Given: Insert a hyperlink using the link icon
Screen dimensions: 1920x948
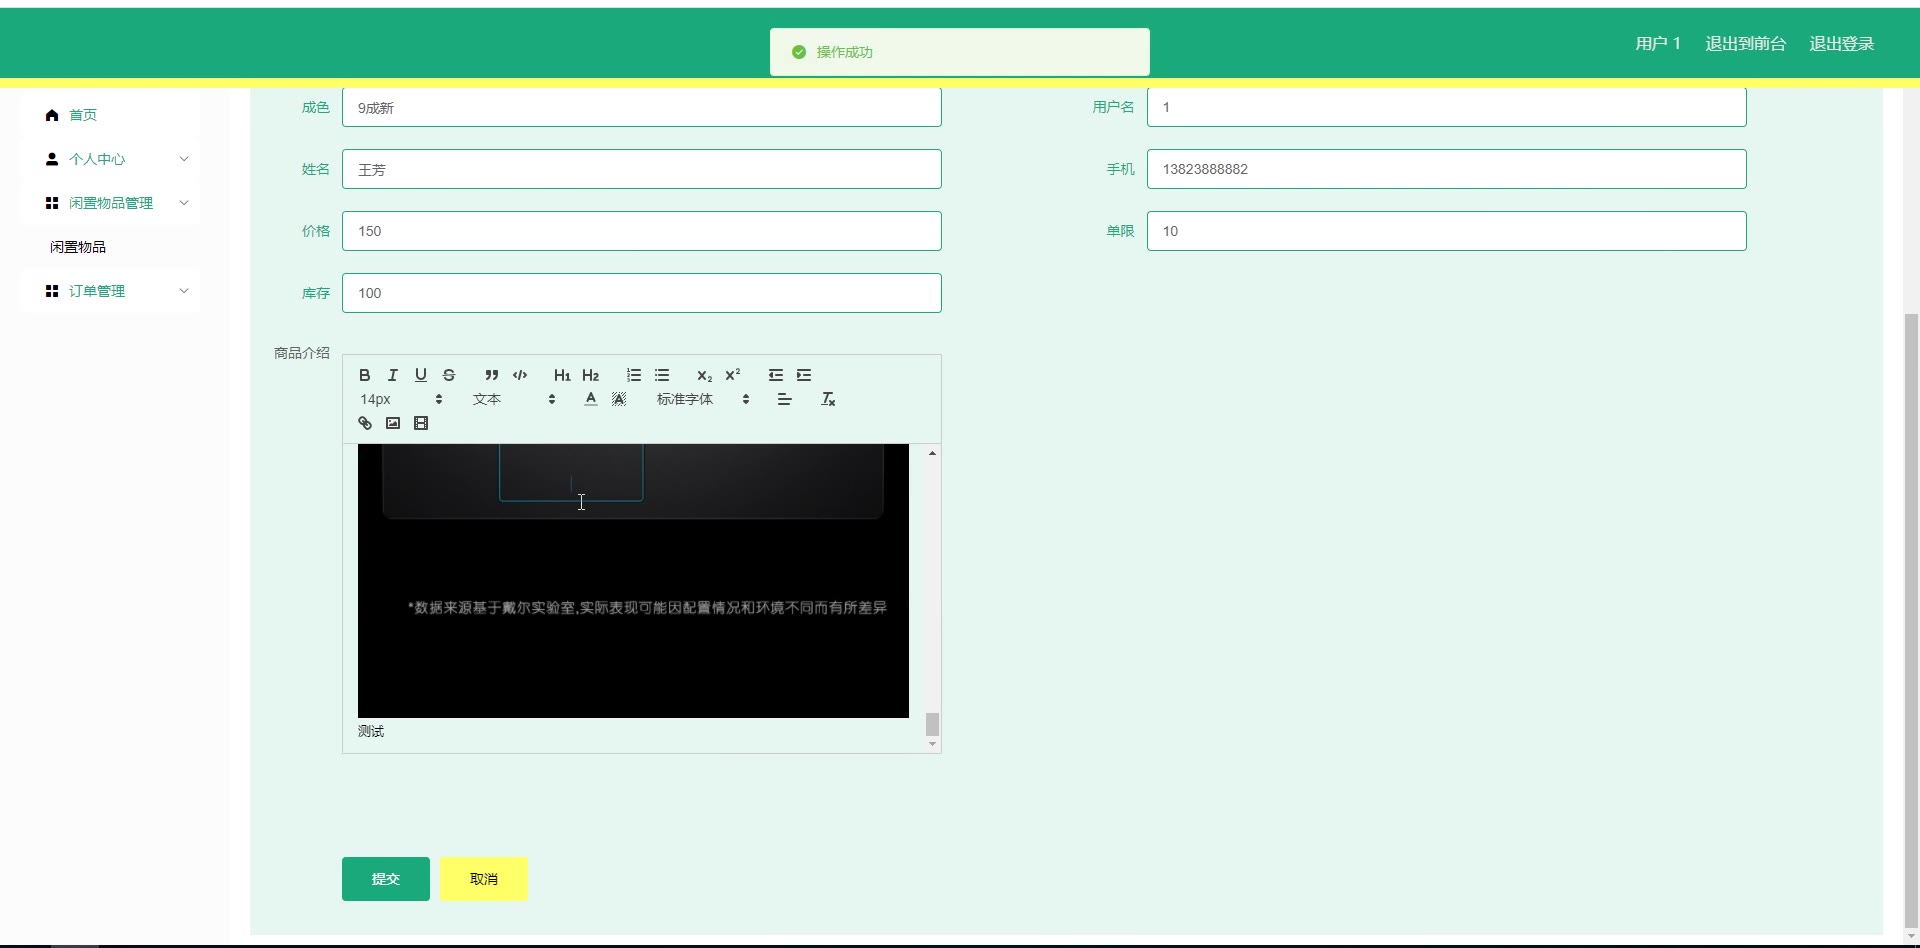Looking at the screenshot, I should 365,423.
